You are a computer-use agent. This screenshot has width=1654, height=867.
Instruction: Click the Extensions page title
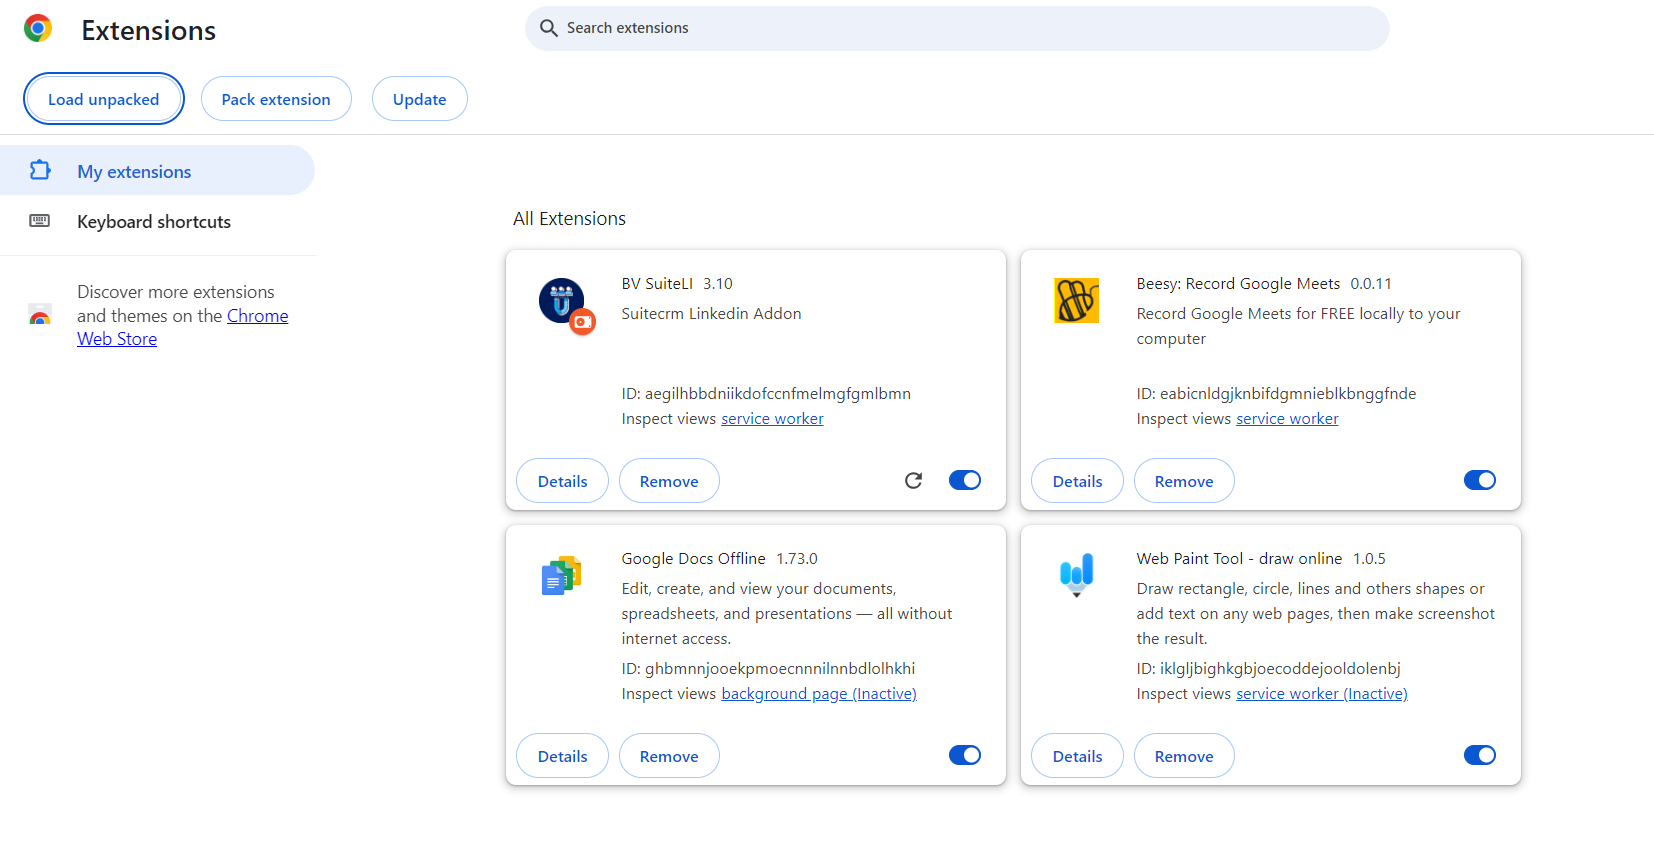(x=148, y=30)
